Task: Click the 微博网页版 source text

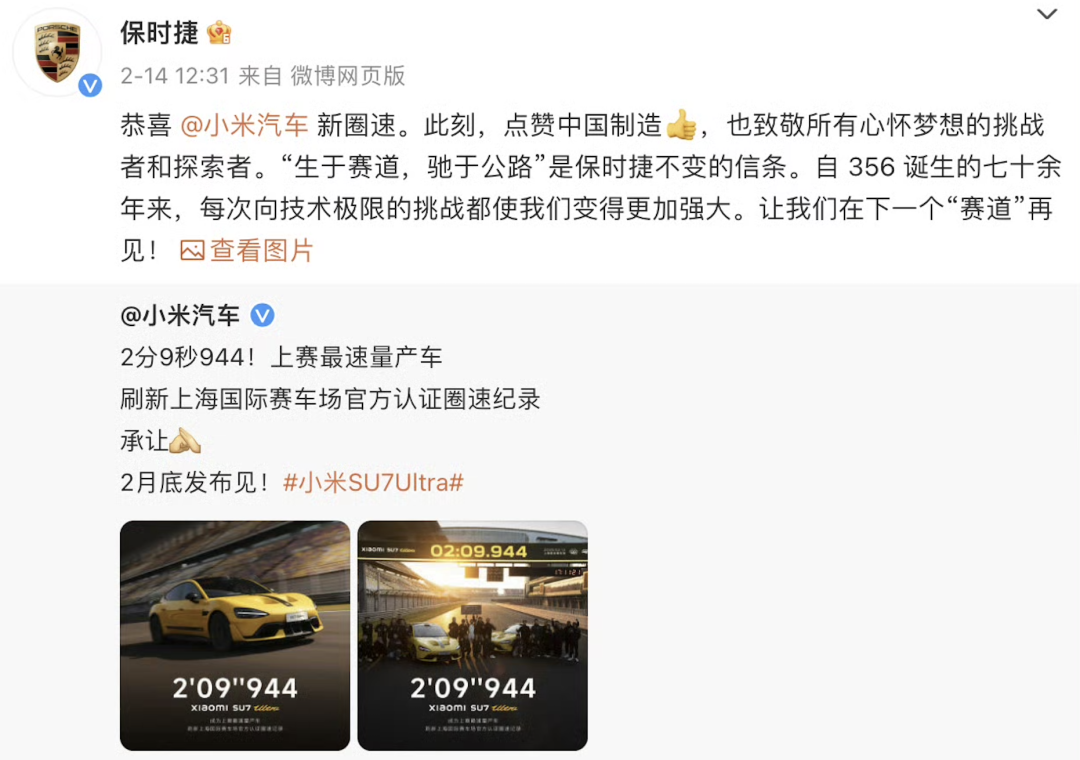Action: (347, 76)
